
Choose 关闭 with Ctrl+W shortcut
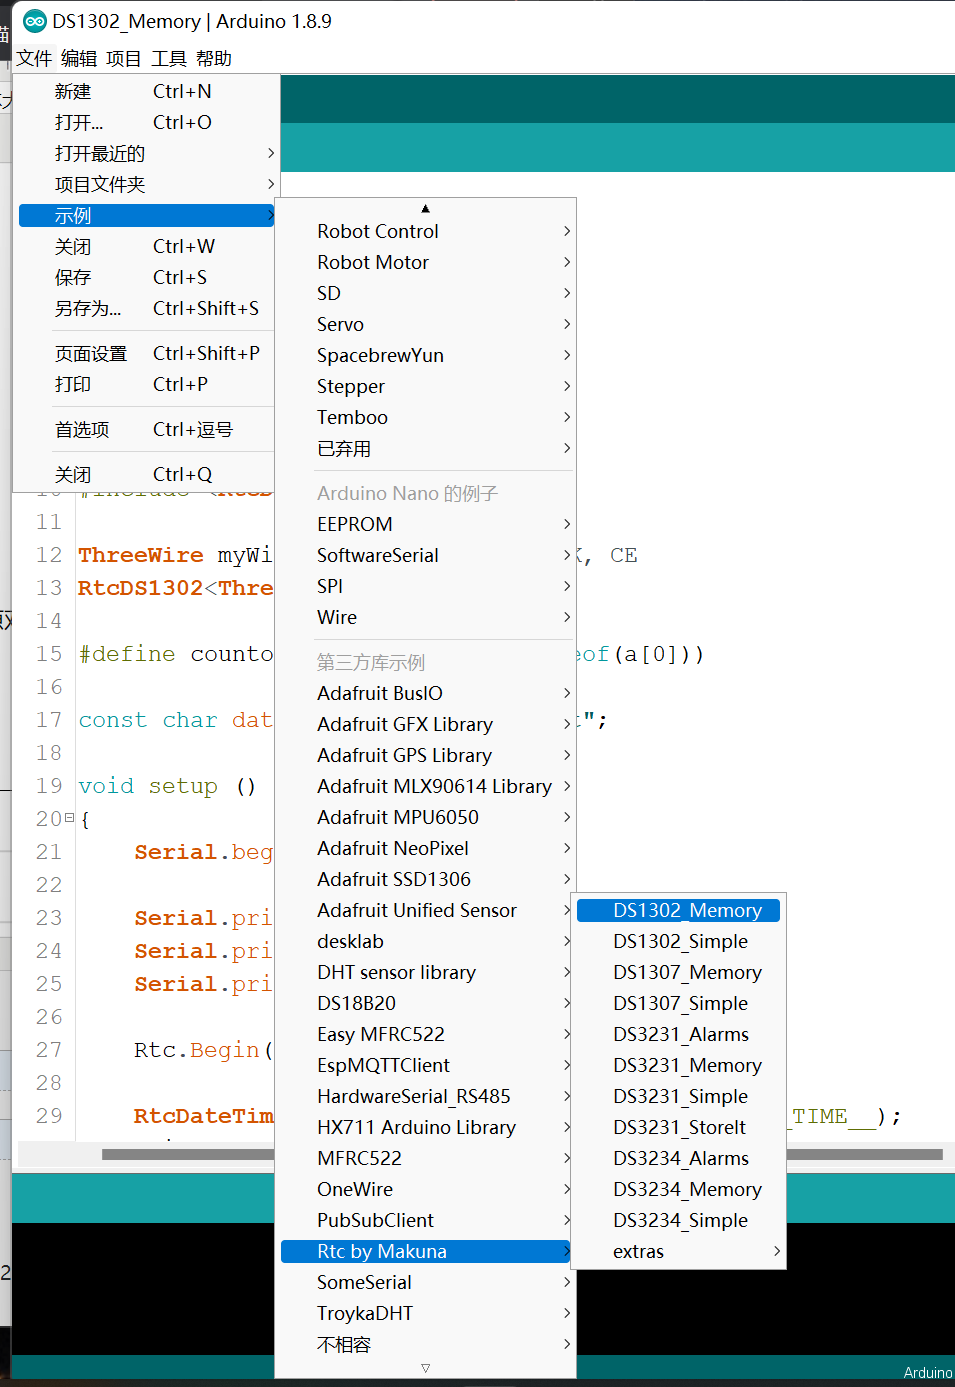(x=146, y=246)
